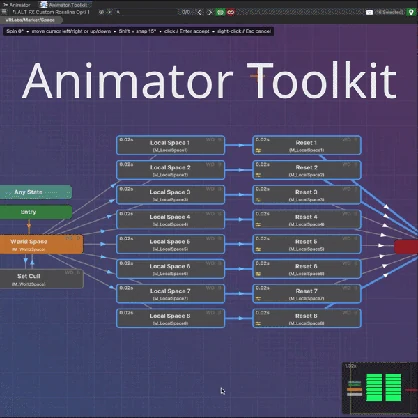Click yellow behaviour icon on Reset 6 node
The image size is (418, 418).
[258, 274]
